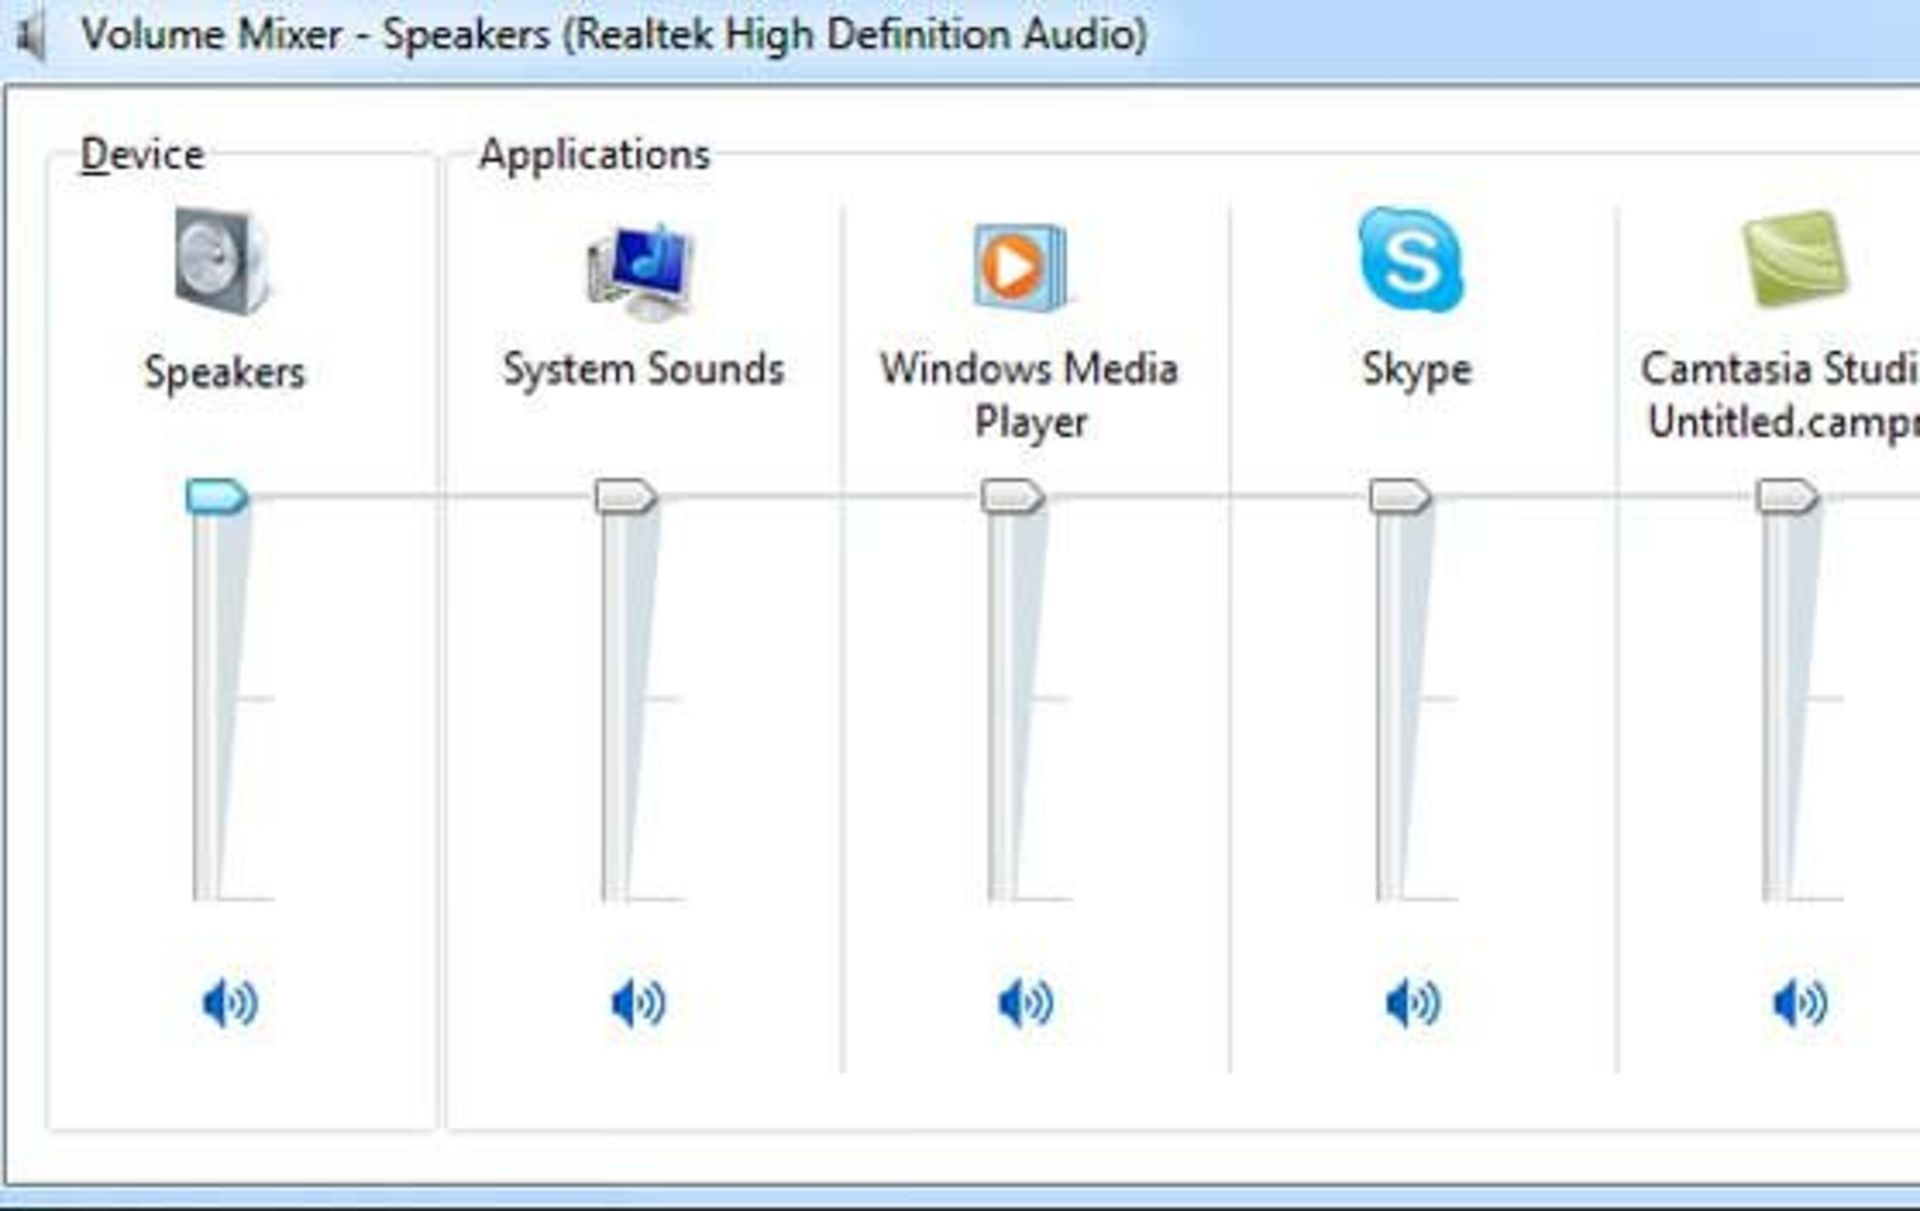Click the Skype application icon
The width and height of the screenshot is (1920, 1211).
tap(1410, 260)
